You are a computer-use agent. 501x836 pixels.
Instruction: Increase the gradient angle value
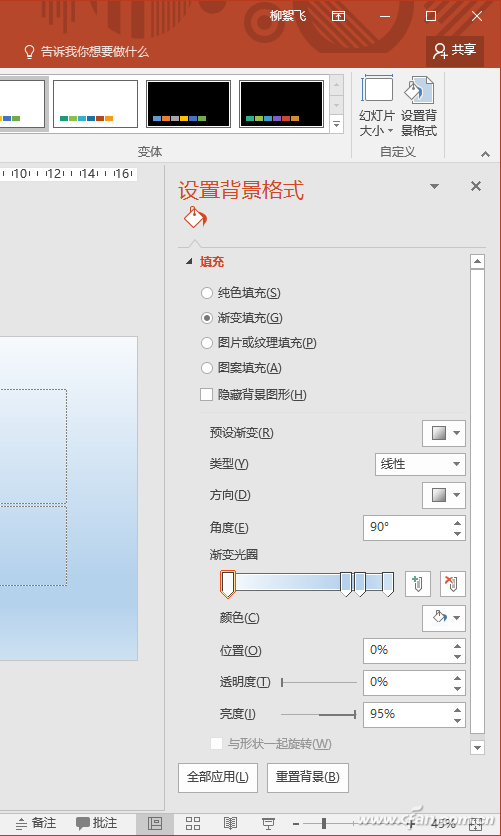457,522
